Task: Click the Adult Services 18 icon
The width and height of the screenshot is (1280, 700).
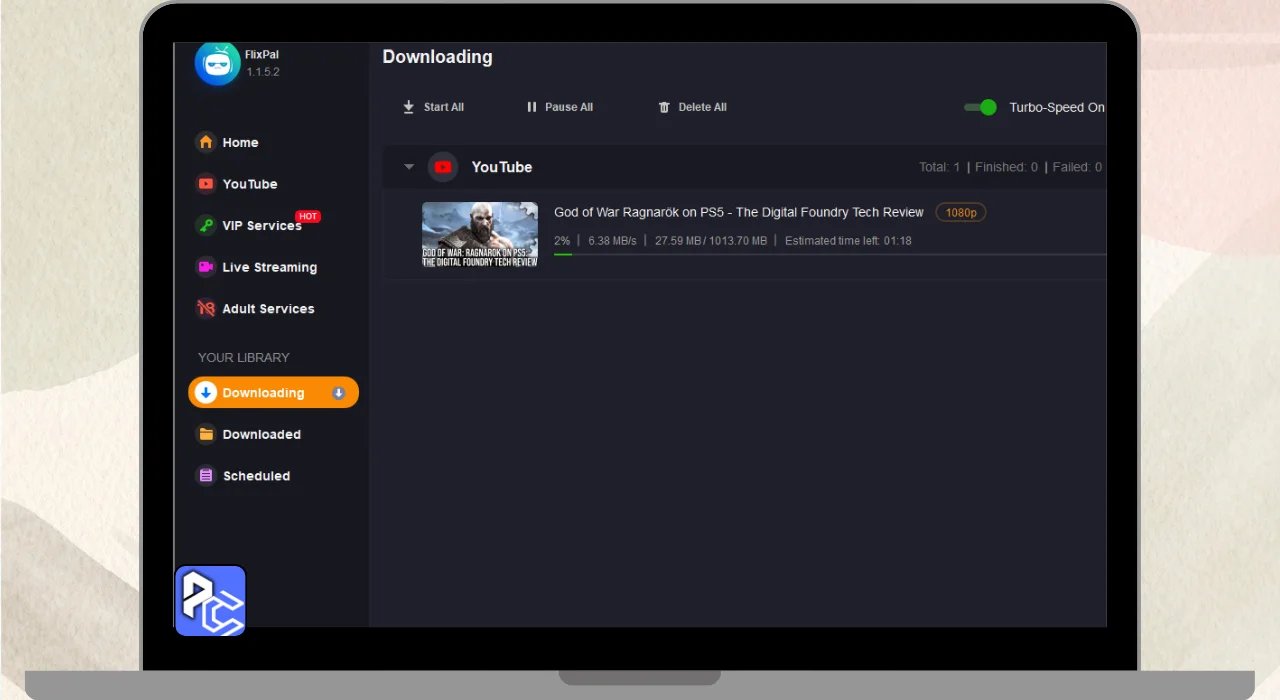Action: pos(206,308)
